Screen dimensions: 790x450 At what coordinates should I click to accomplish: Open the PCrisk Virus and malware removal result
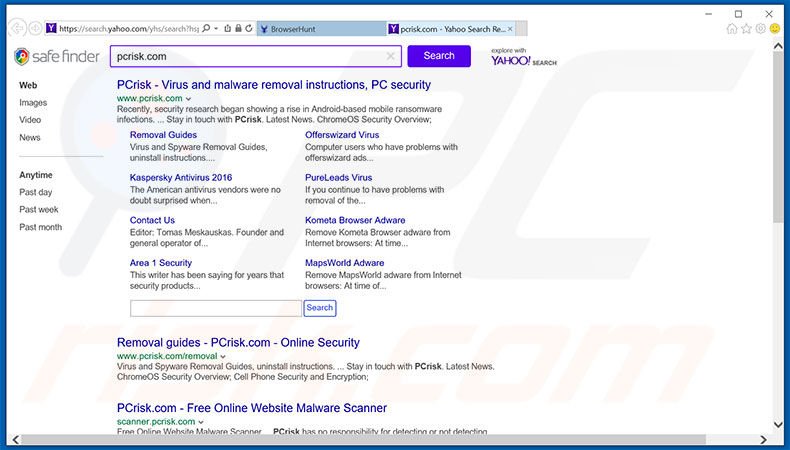coord(274,85)
